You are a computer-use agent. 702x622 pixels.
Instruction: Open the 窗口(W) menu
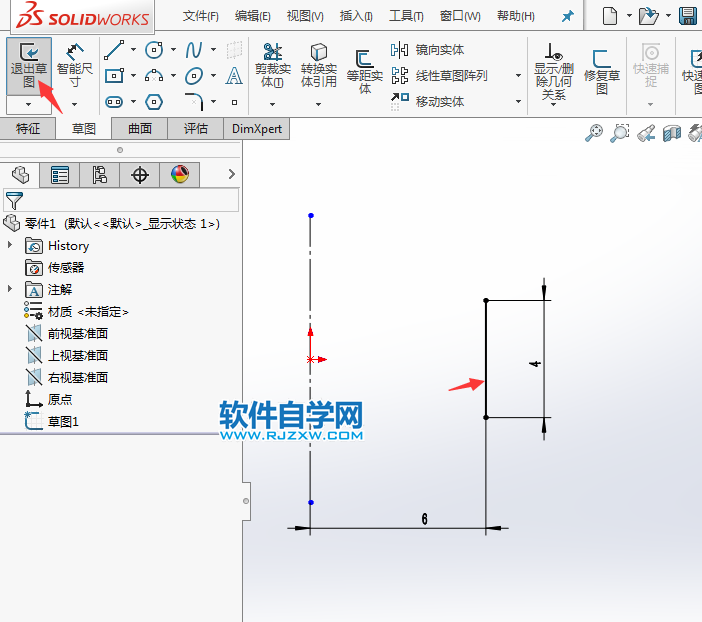tap(460, 16)
